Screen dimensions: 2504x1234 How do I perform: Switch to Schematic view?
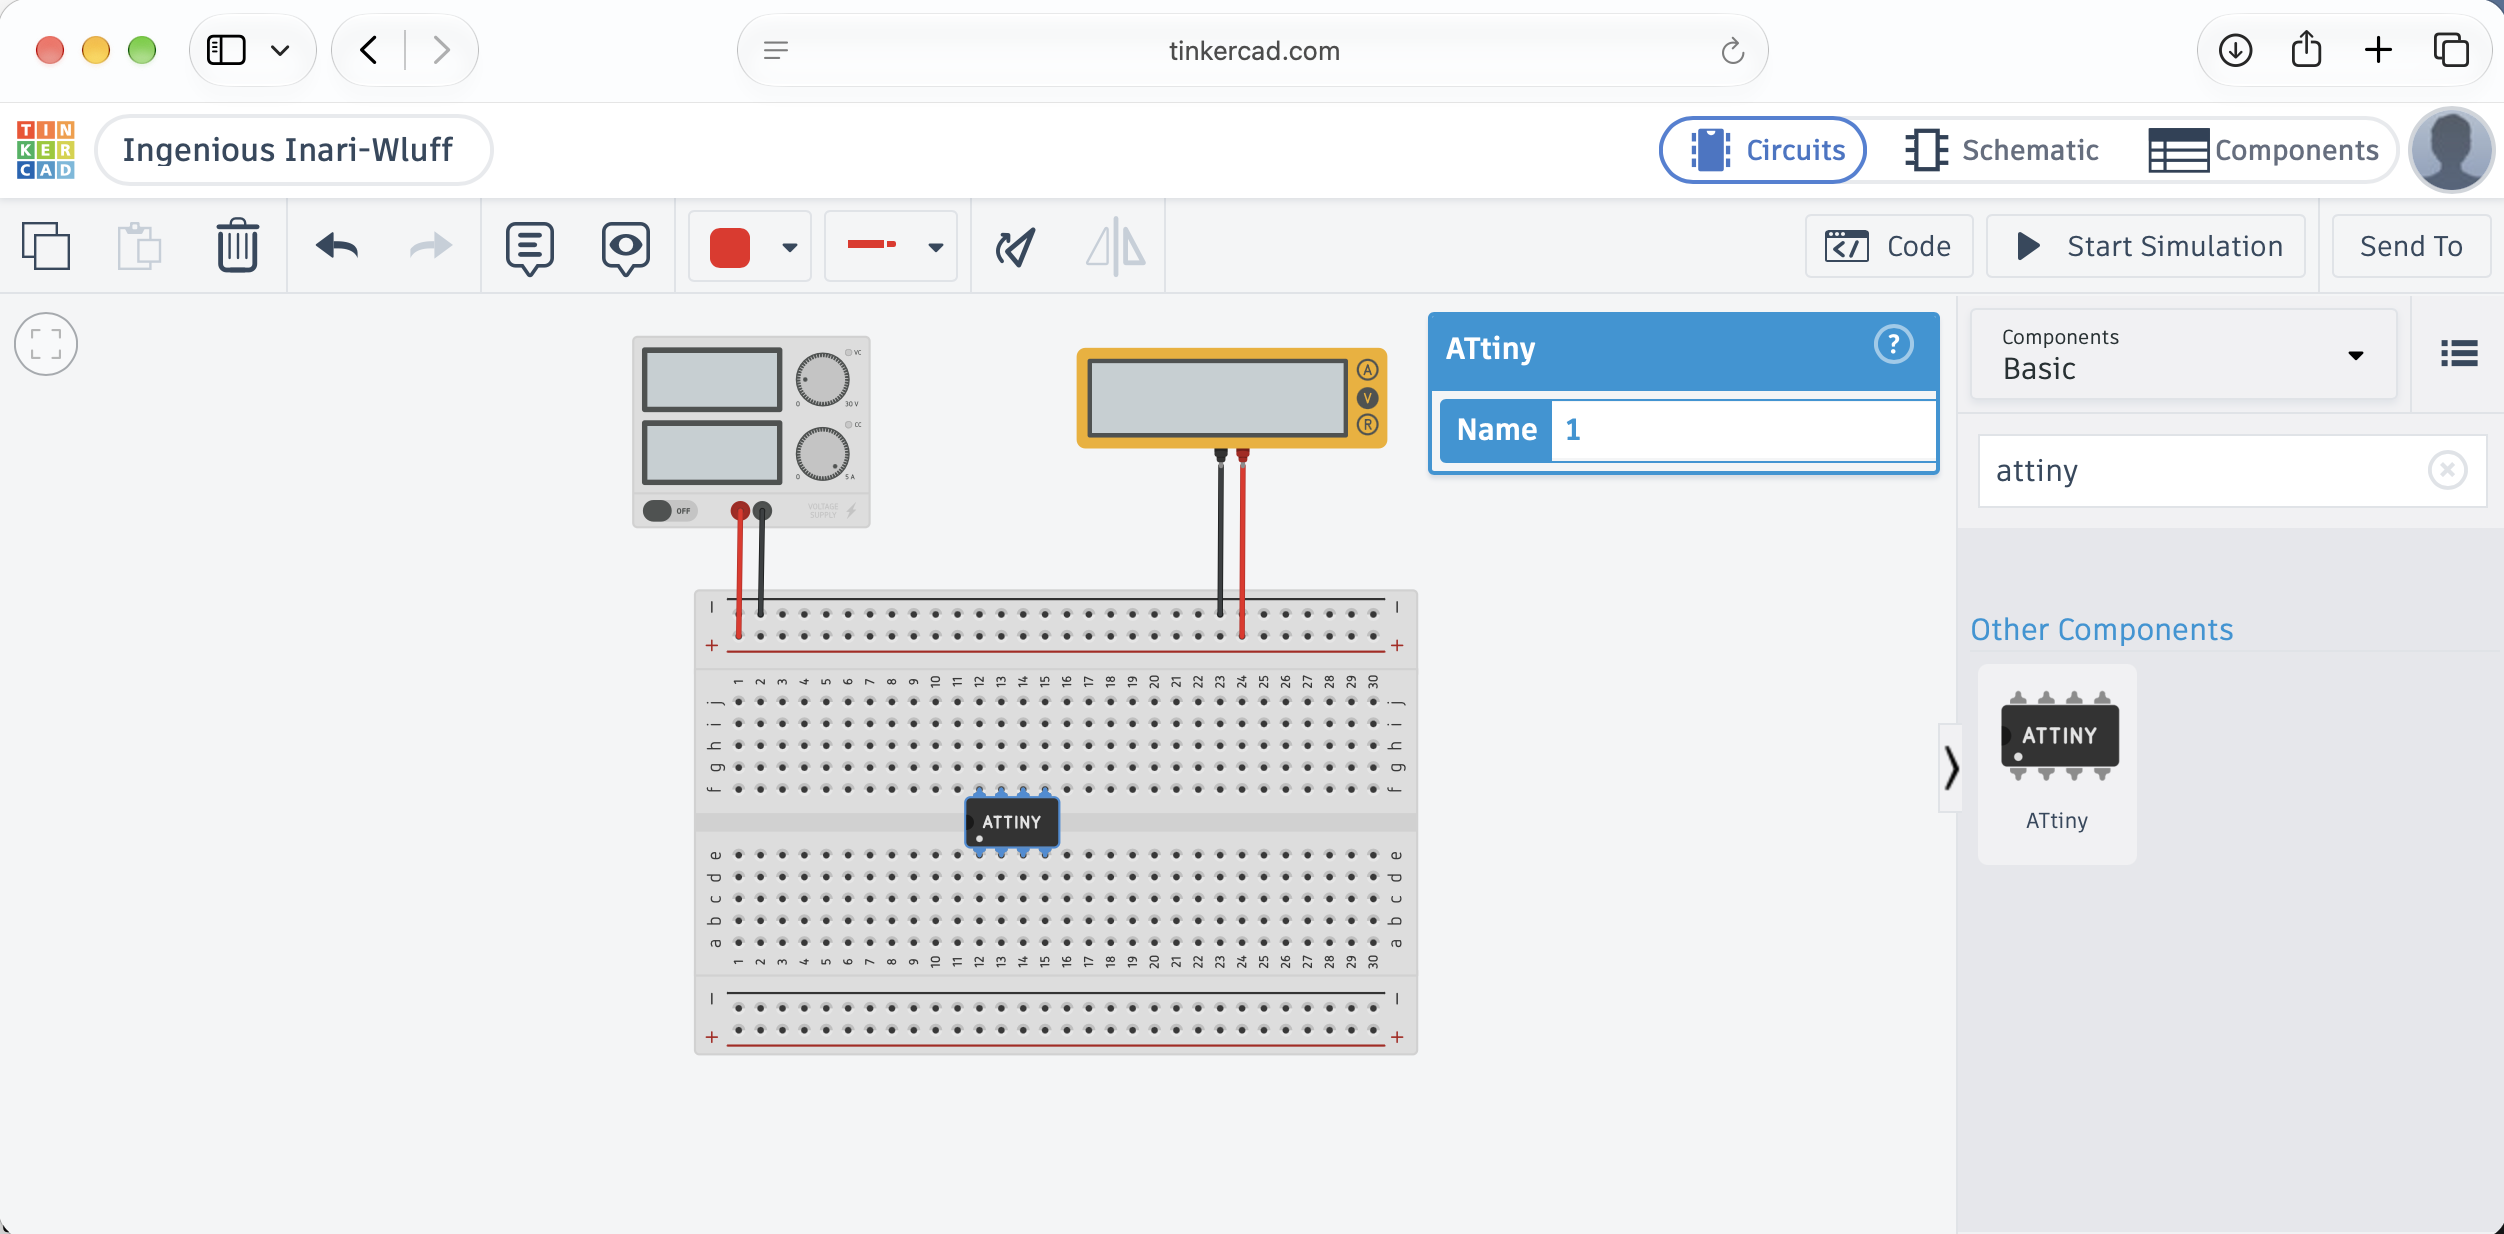2002,150
